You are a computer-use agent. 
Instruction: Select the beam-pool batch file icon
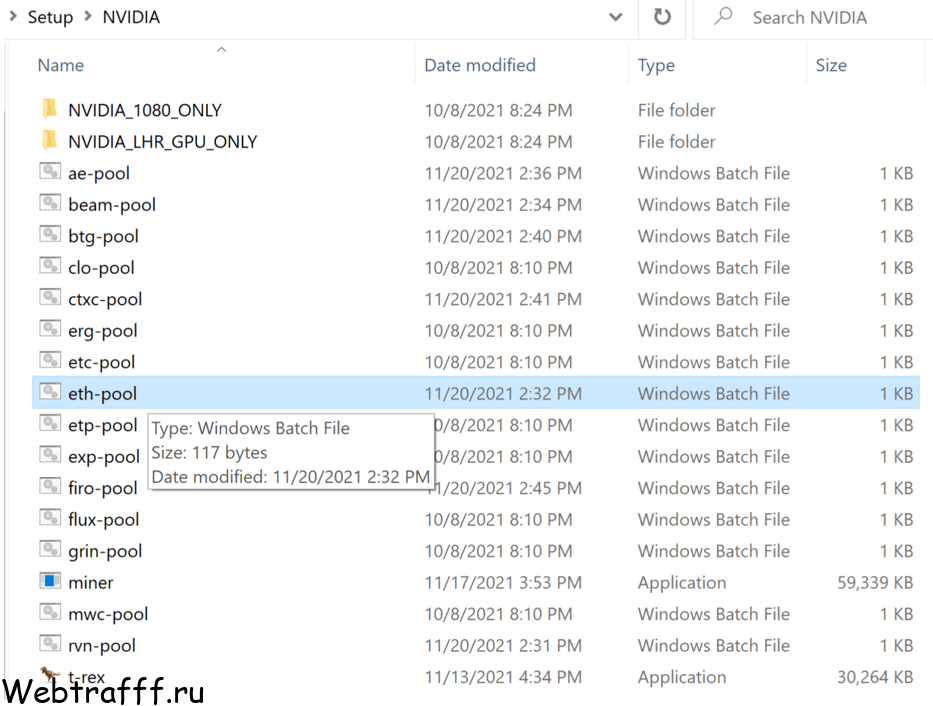point(50,203)
